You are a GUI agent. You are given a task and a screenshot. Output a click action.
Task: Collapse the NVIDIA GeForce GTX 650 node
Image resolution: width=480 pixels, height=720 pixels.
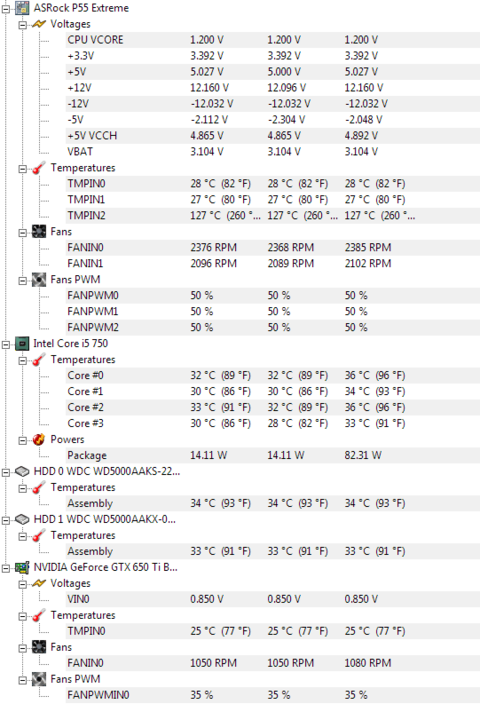tap(6, 568)
